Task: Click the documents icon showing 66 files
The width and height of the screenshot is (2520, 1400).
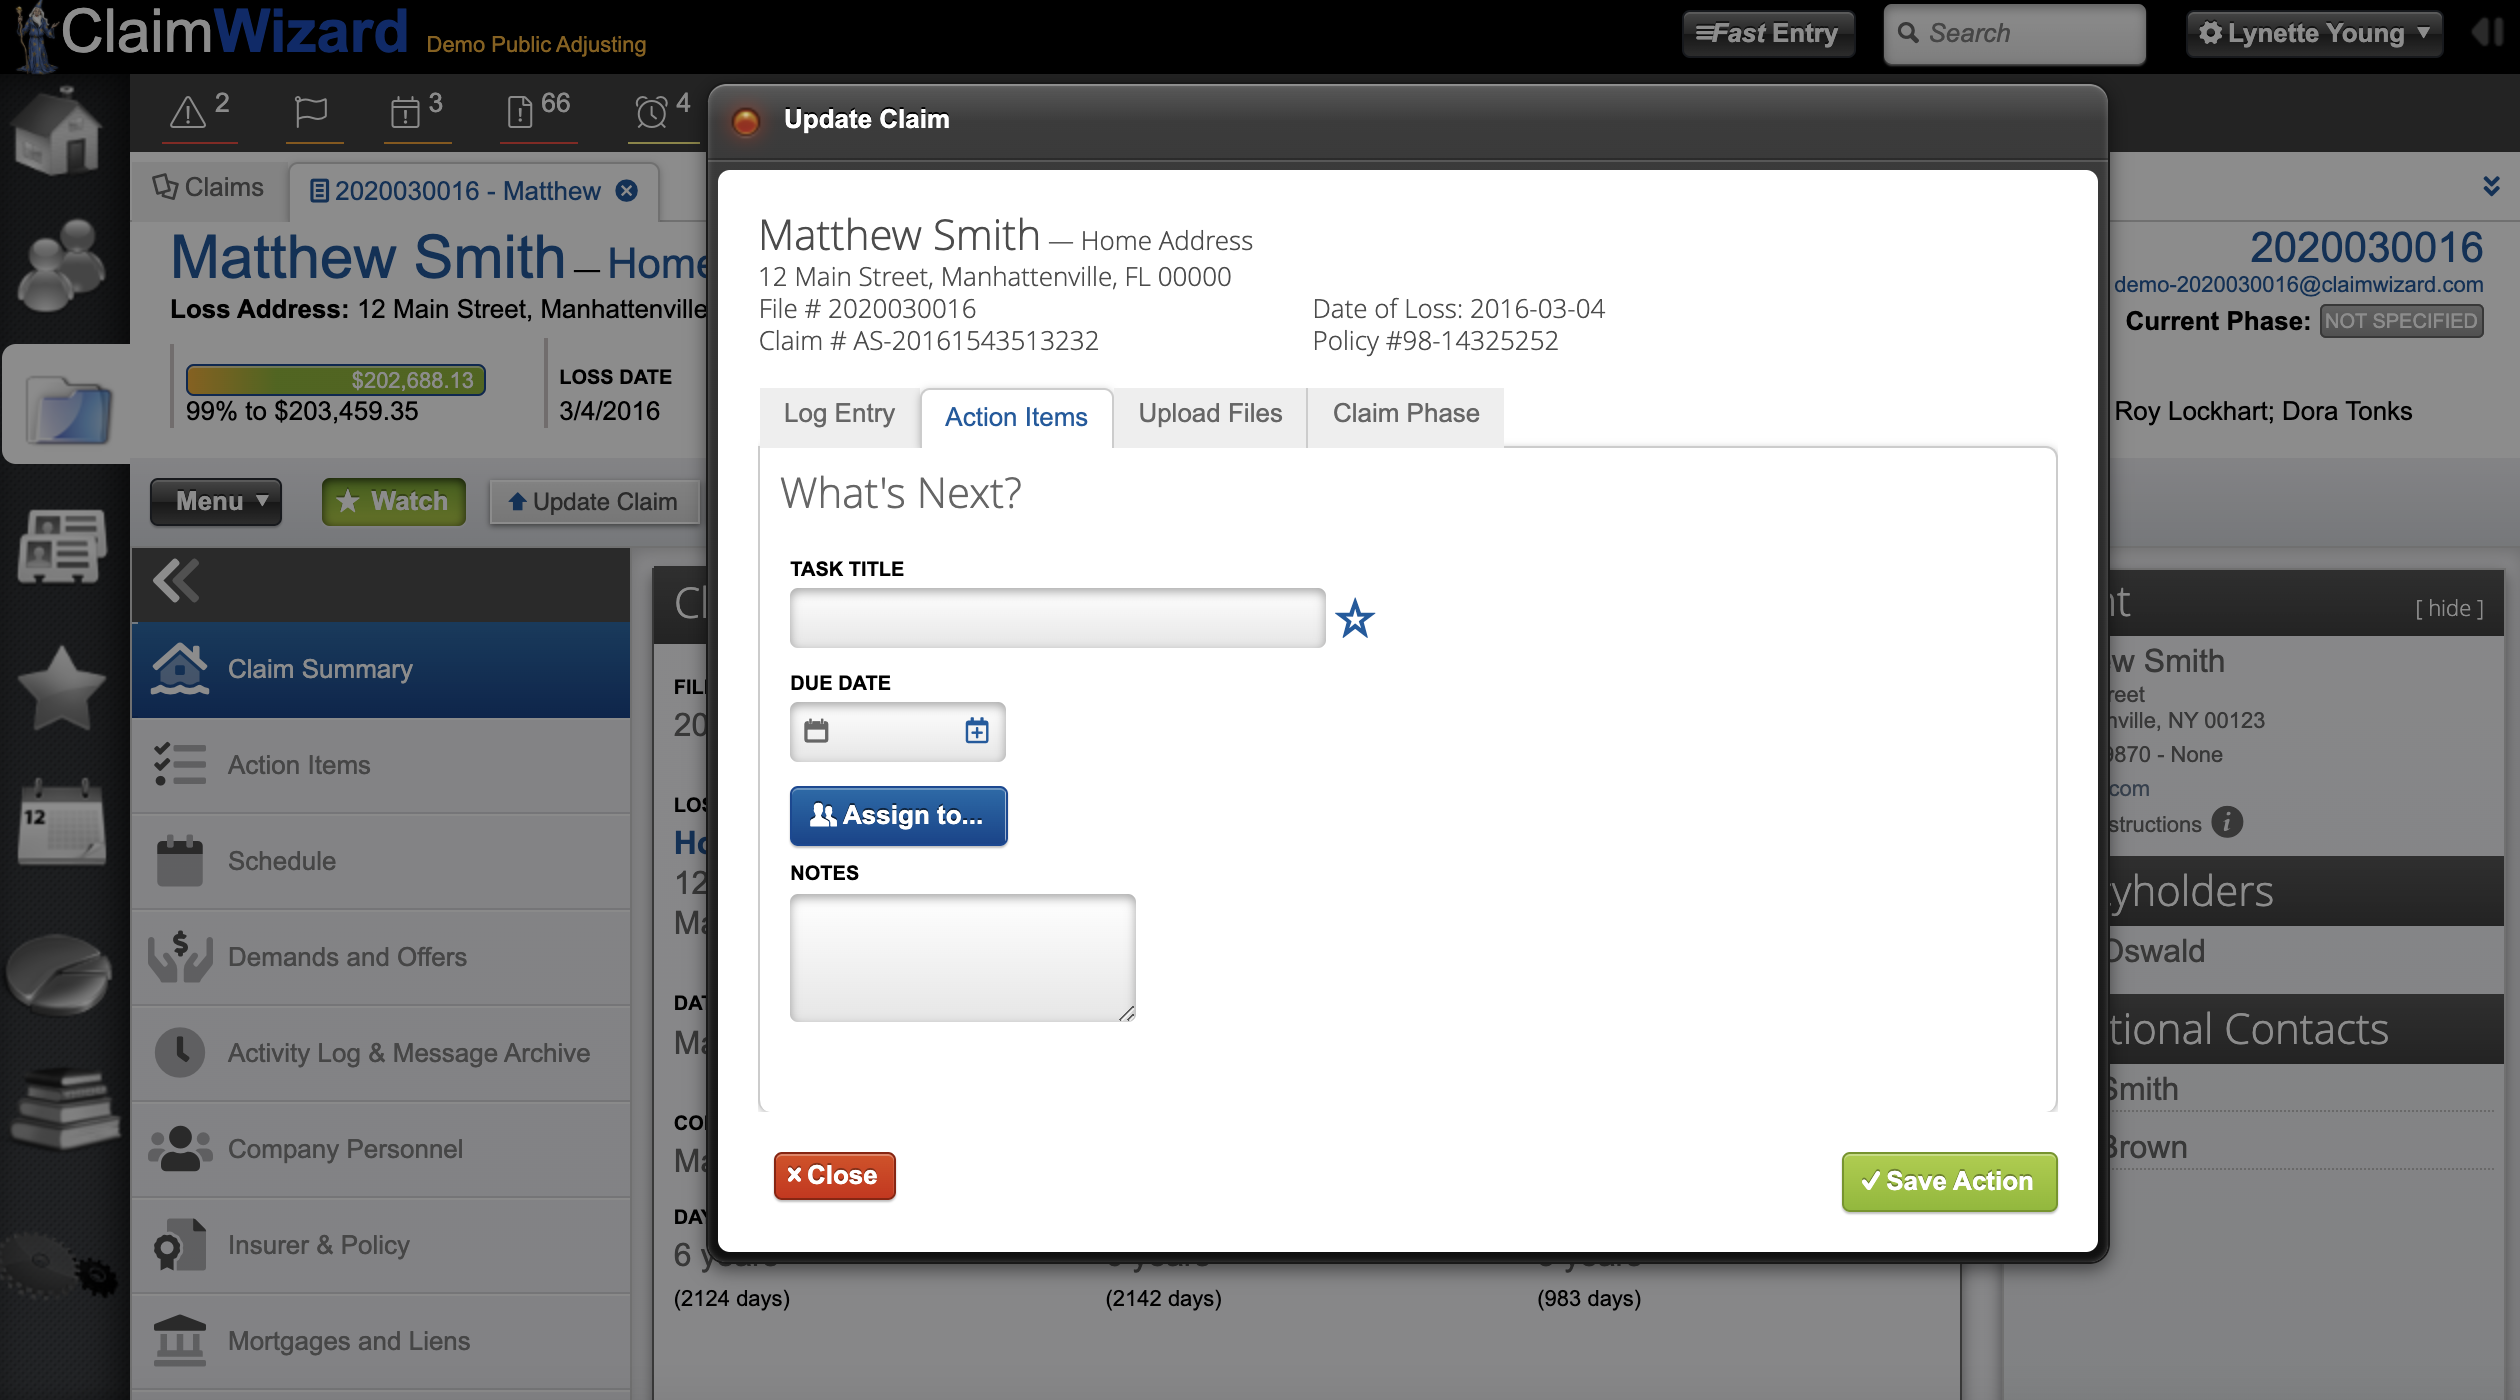Action: point(521,112)
